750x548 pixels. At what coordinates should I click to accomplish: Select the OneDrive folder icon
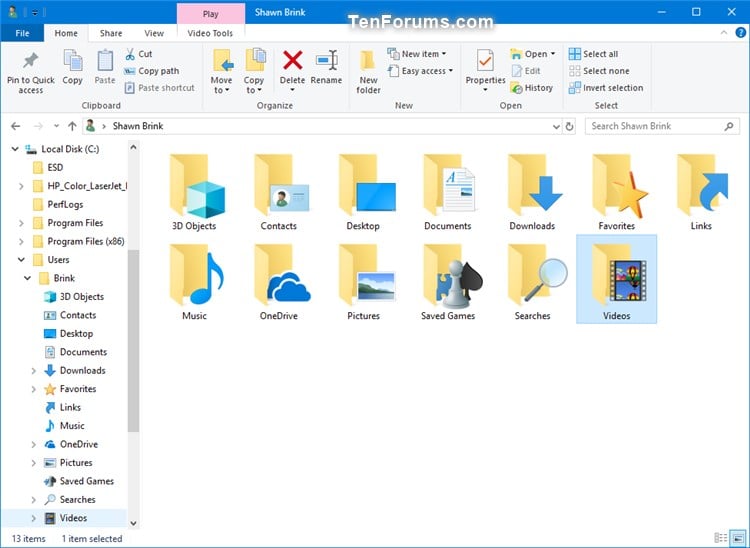coord(282,275)
